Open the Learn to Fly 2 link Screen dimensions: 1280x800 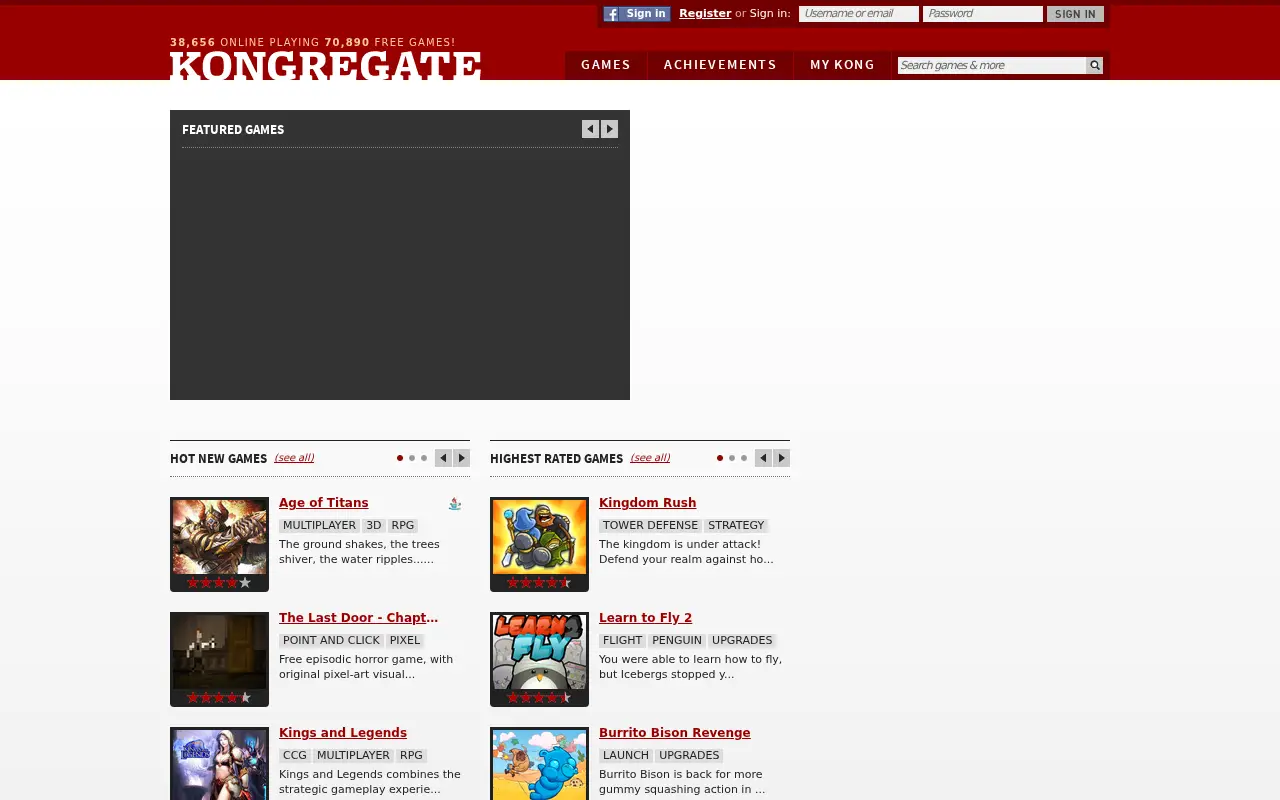click(646, 618)
